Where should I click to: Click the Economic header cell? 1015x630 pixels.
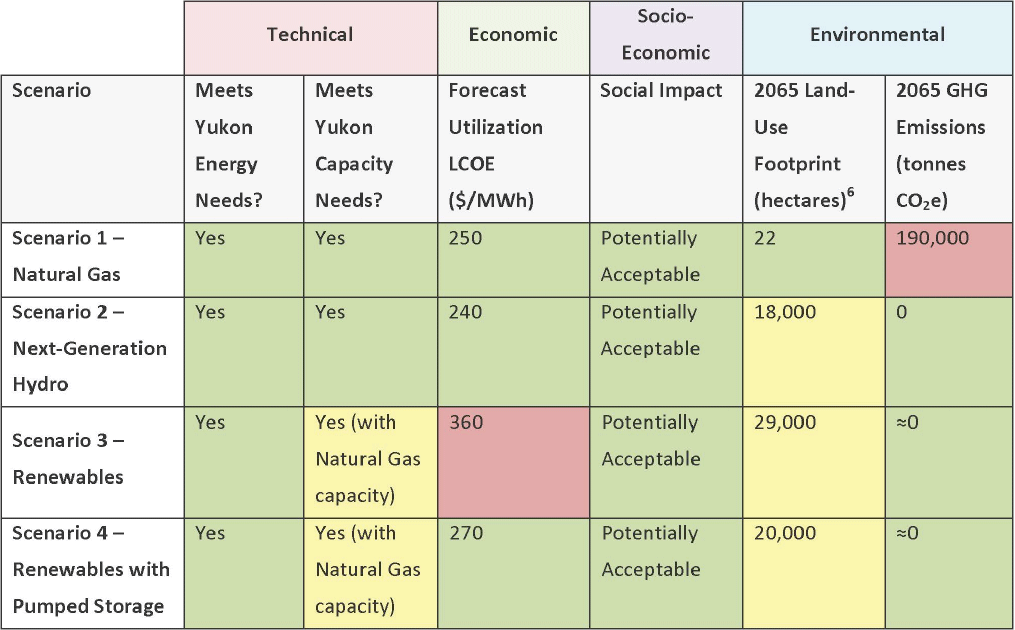[513, 35]
